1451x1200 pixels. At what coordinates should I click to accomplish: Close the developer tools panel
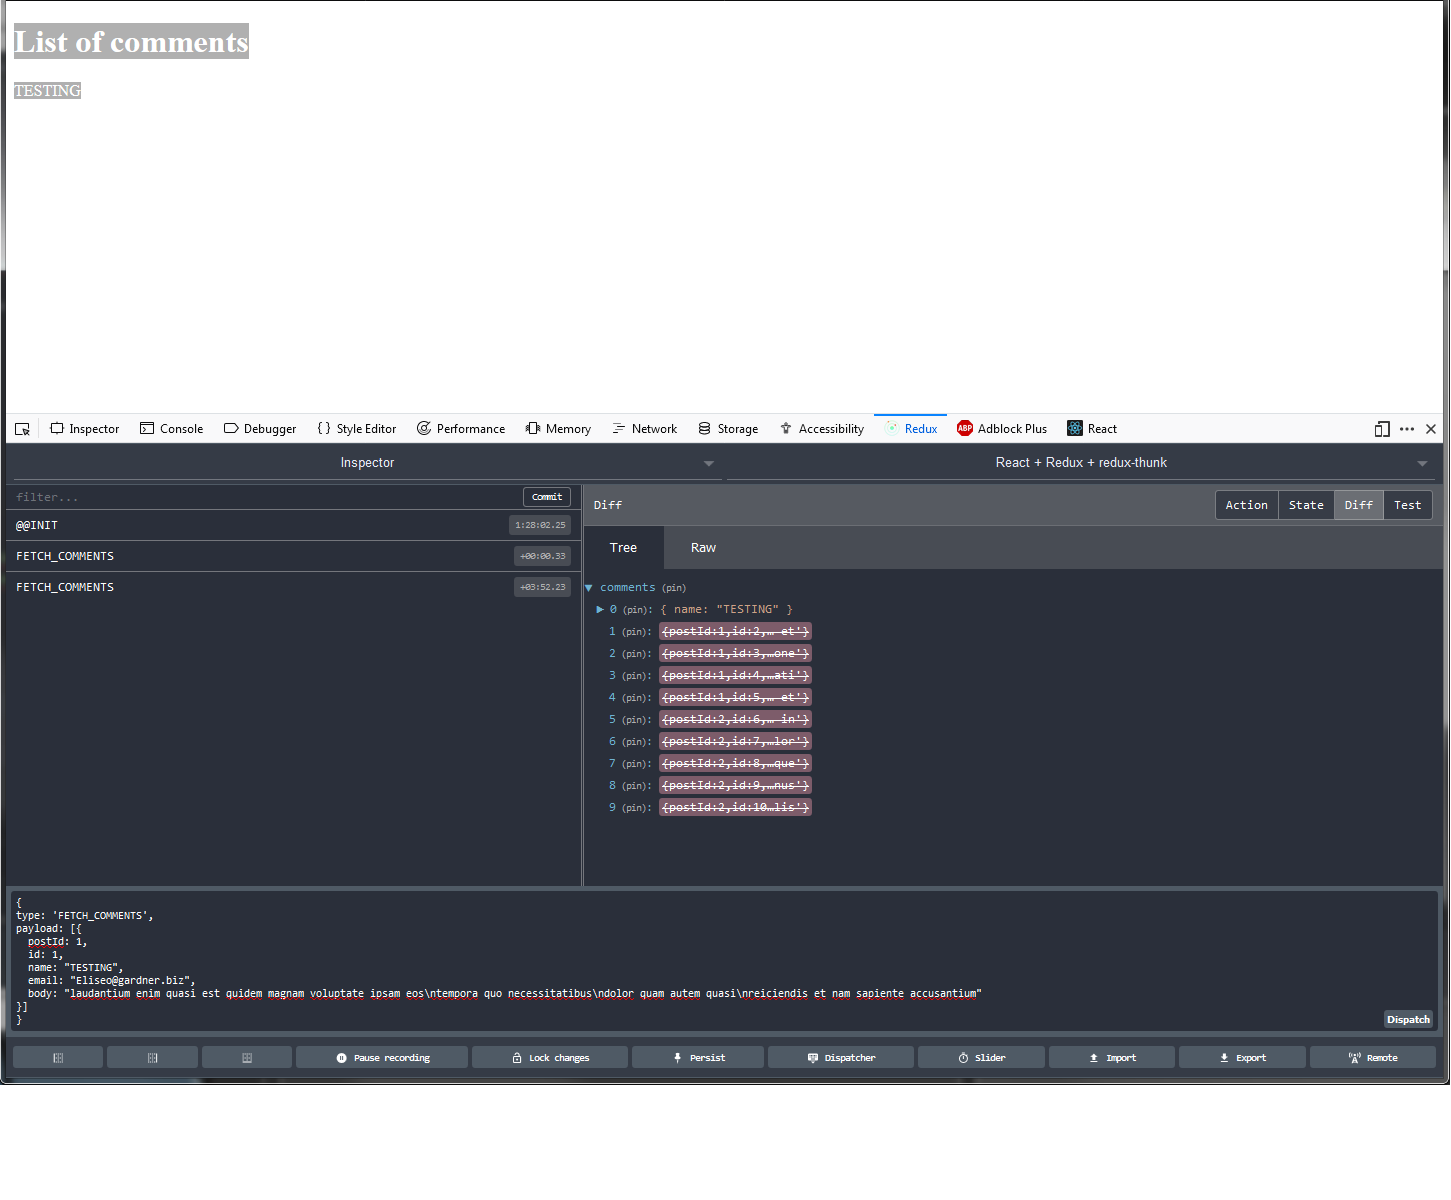[x=1431, y=429]
